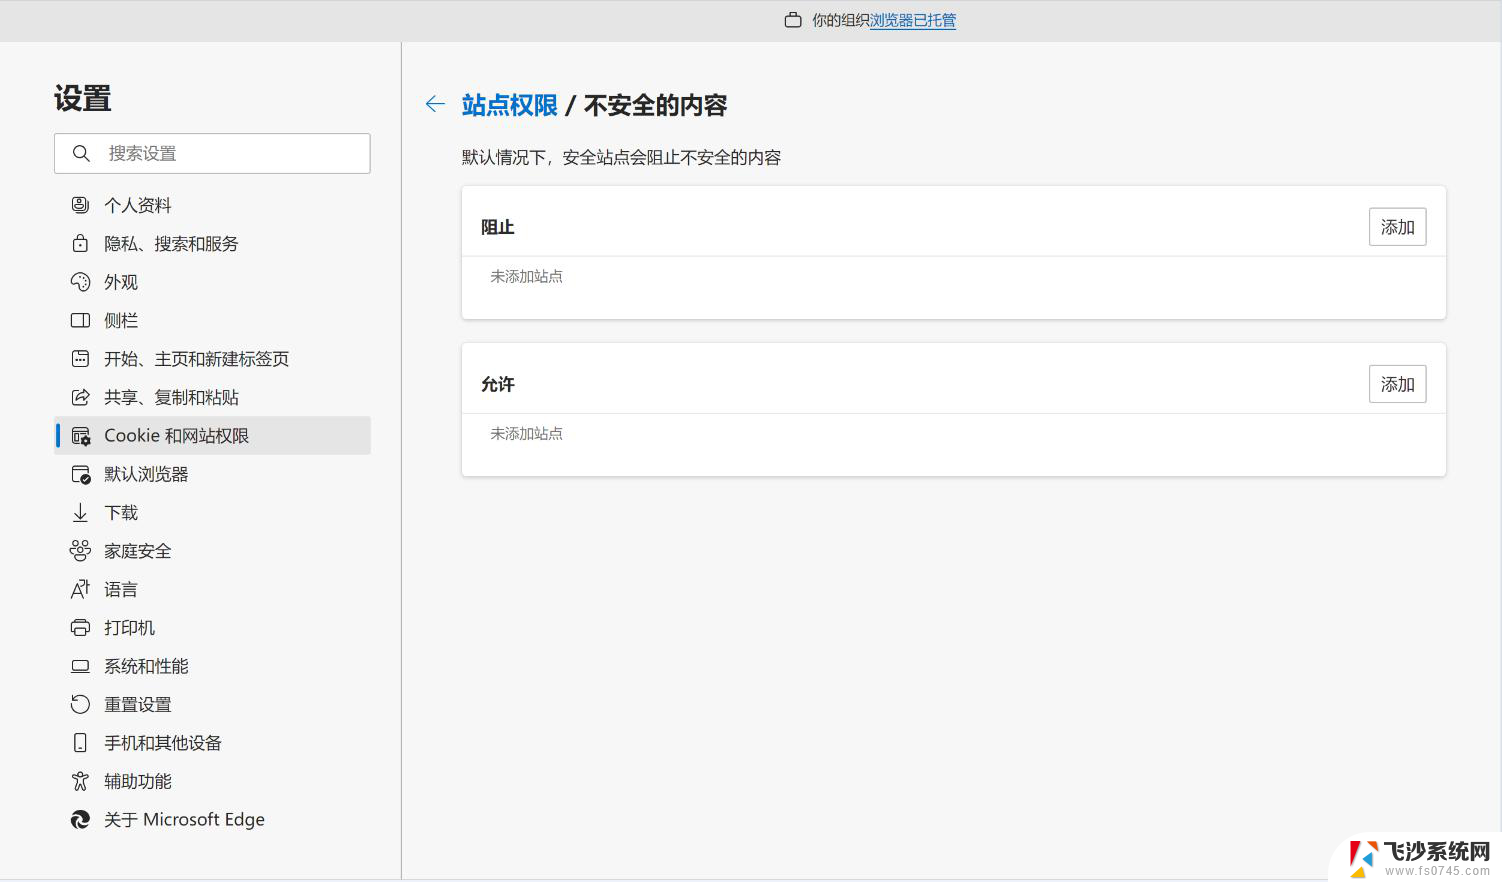Click the share icon for 共享、复制和粘贴
The image size is (1502, 882).
[80, 397]
